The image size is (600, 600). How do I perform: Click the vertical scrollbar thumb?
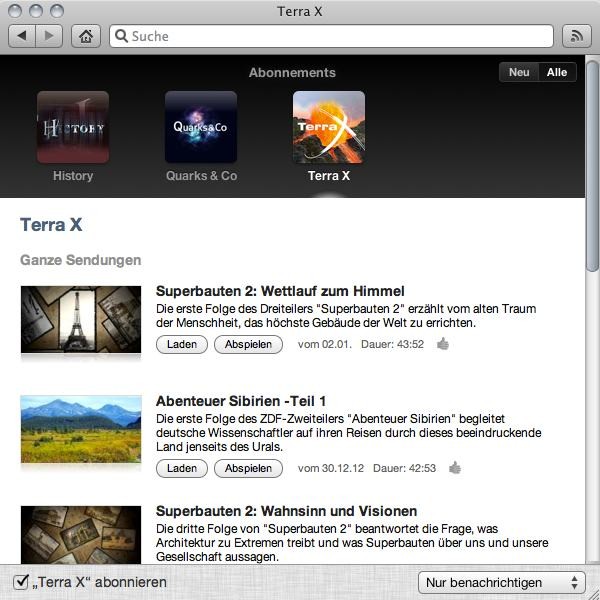click(x=592, y=166)
